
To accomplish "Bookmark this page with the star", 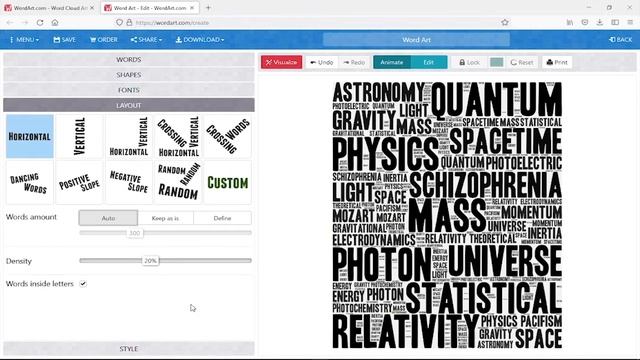I will click(x=505, y=22).
